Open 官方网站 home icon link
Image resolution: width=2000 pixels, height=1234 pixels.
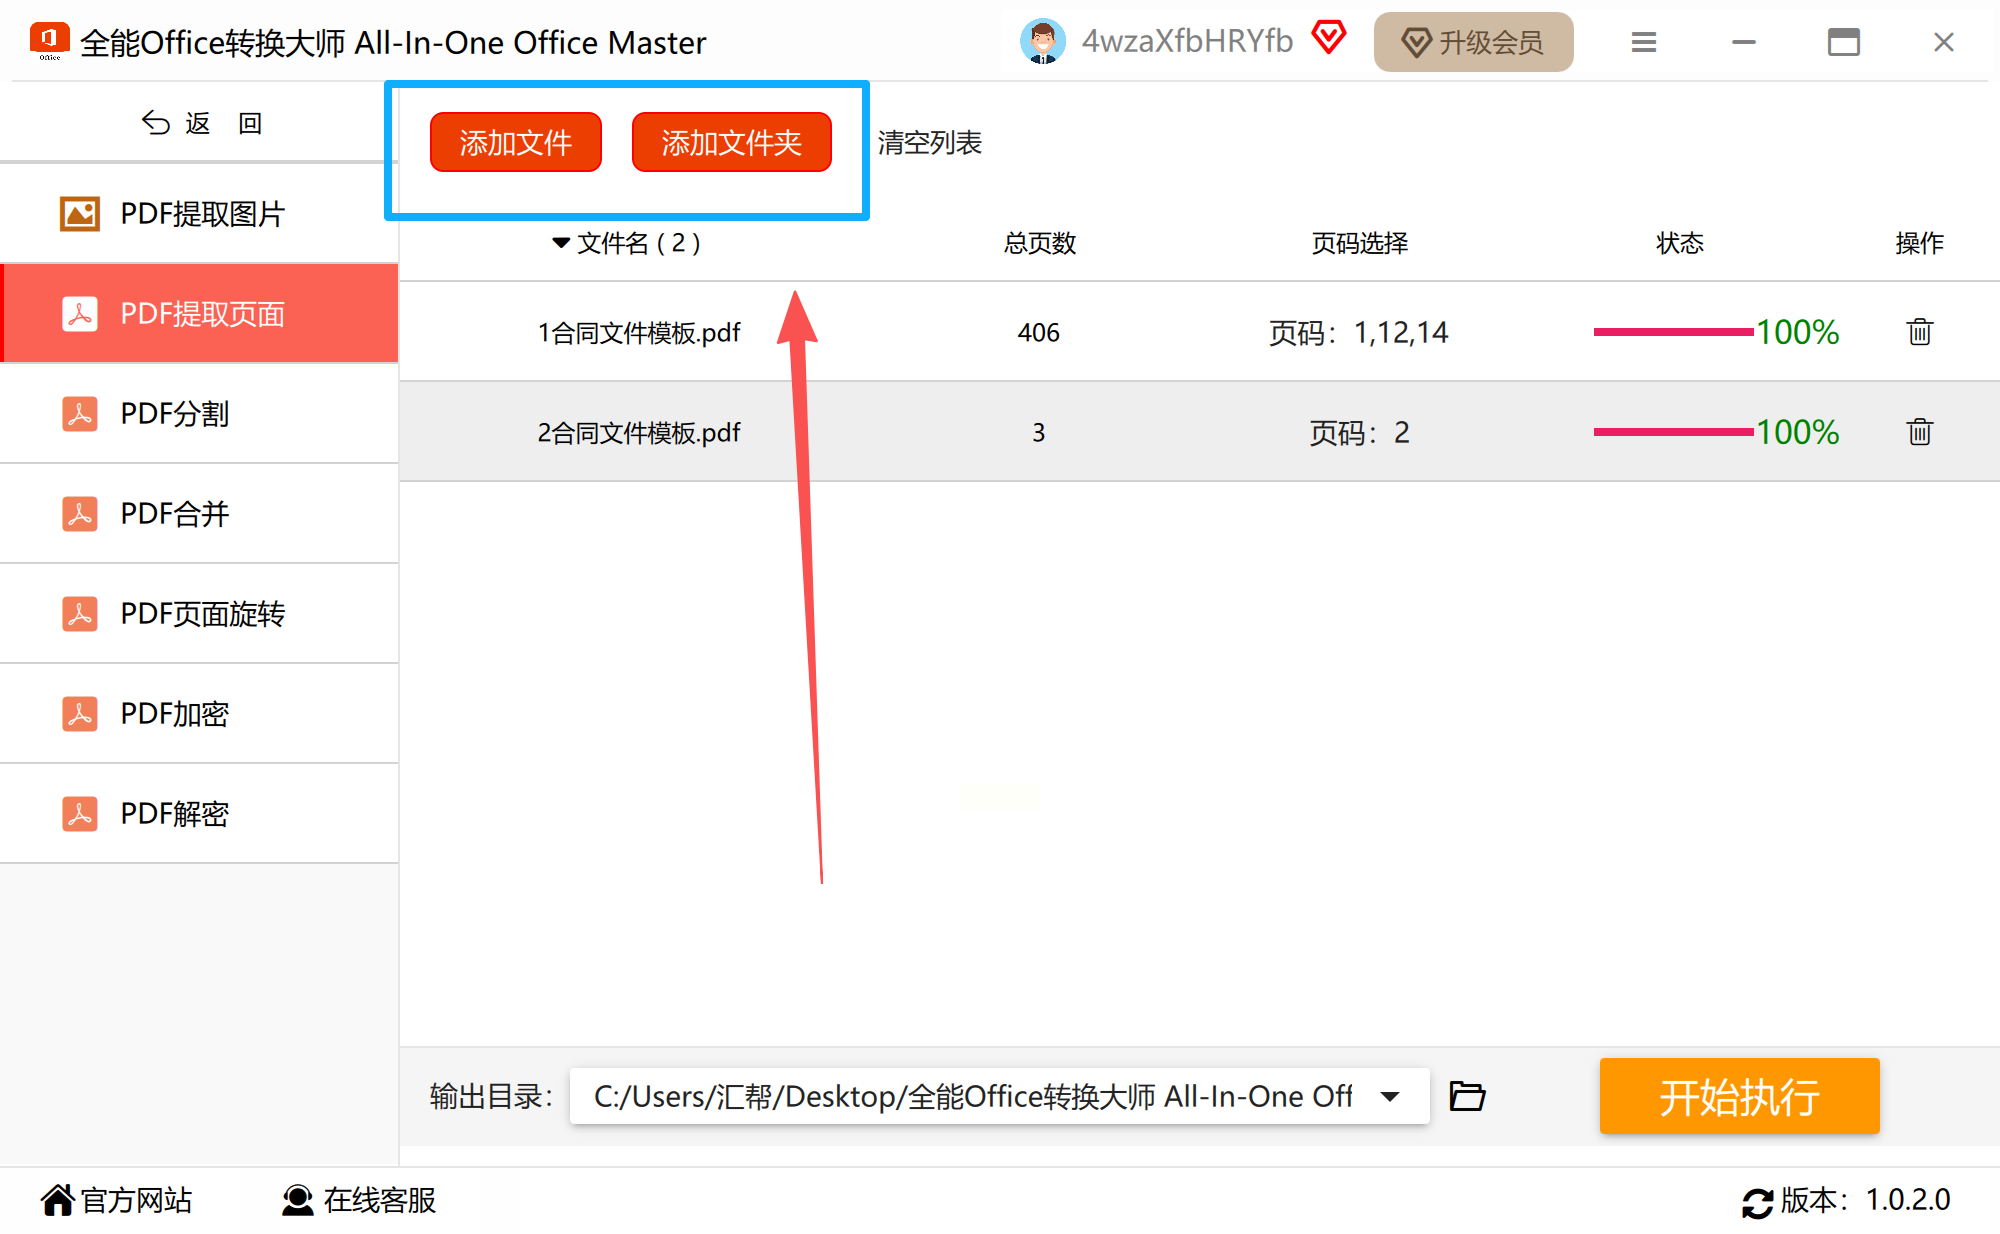tap(58, 1200)
